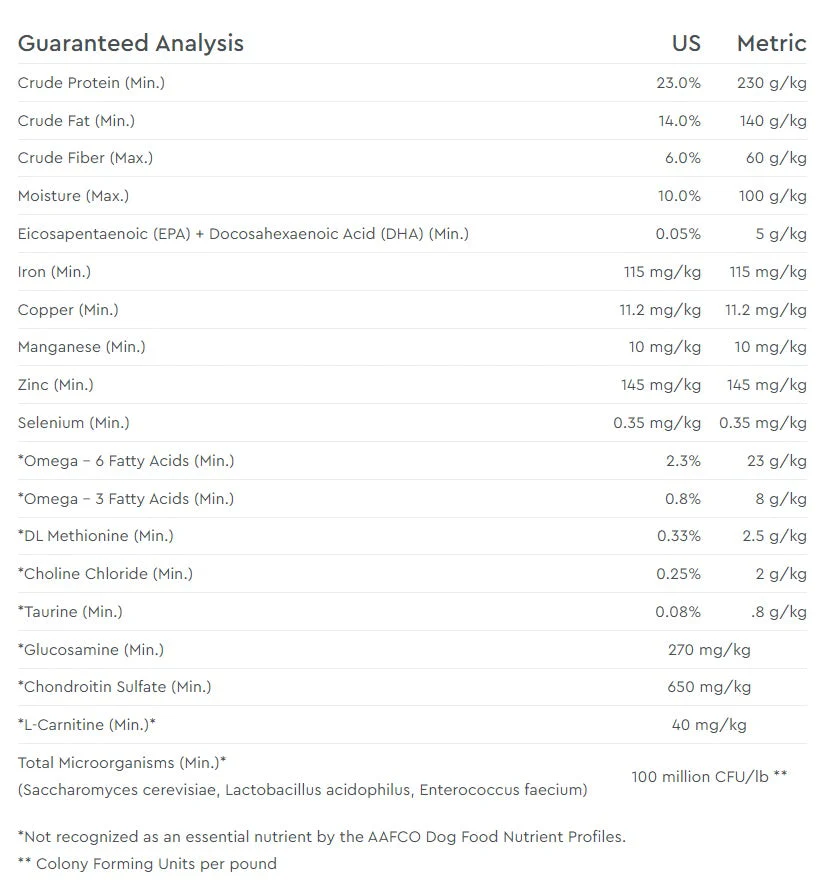Click the 11.2 mg/kg copper US value
Image resolution: width=824 pixels, height=880 pixels.
click(x=660, y=310)
